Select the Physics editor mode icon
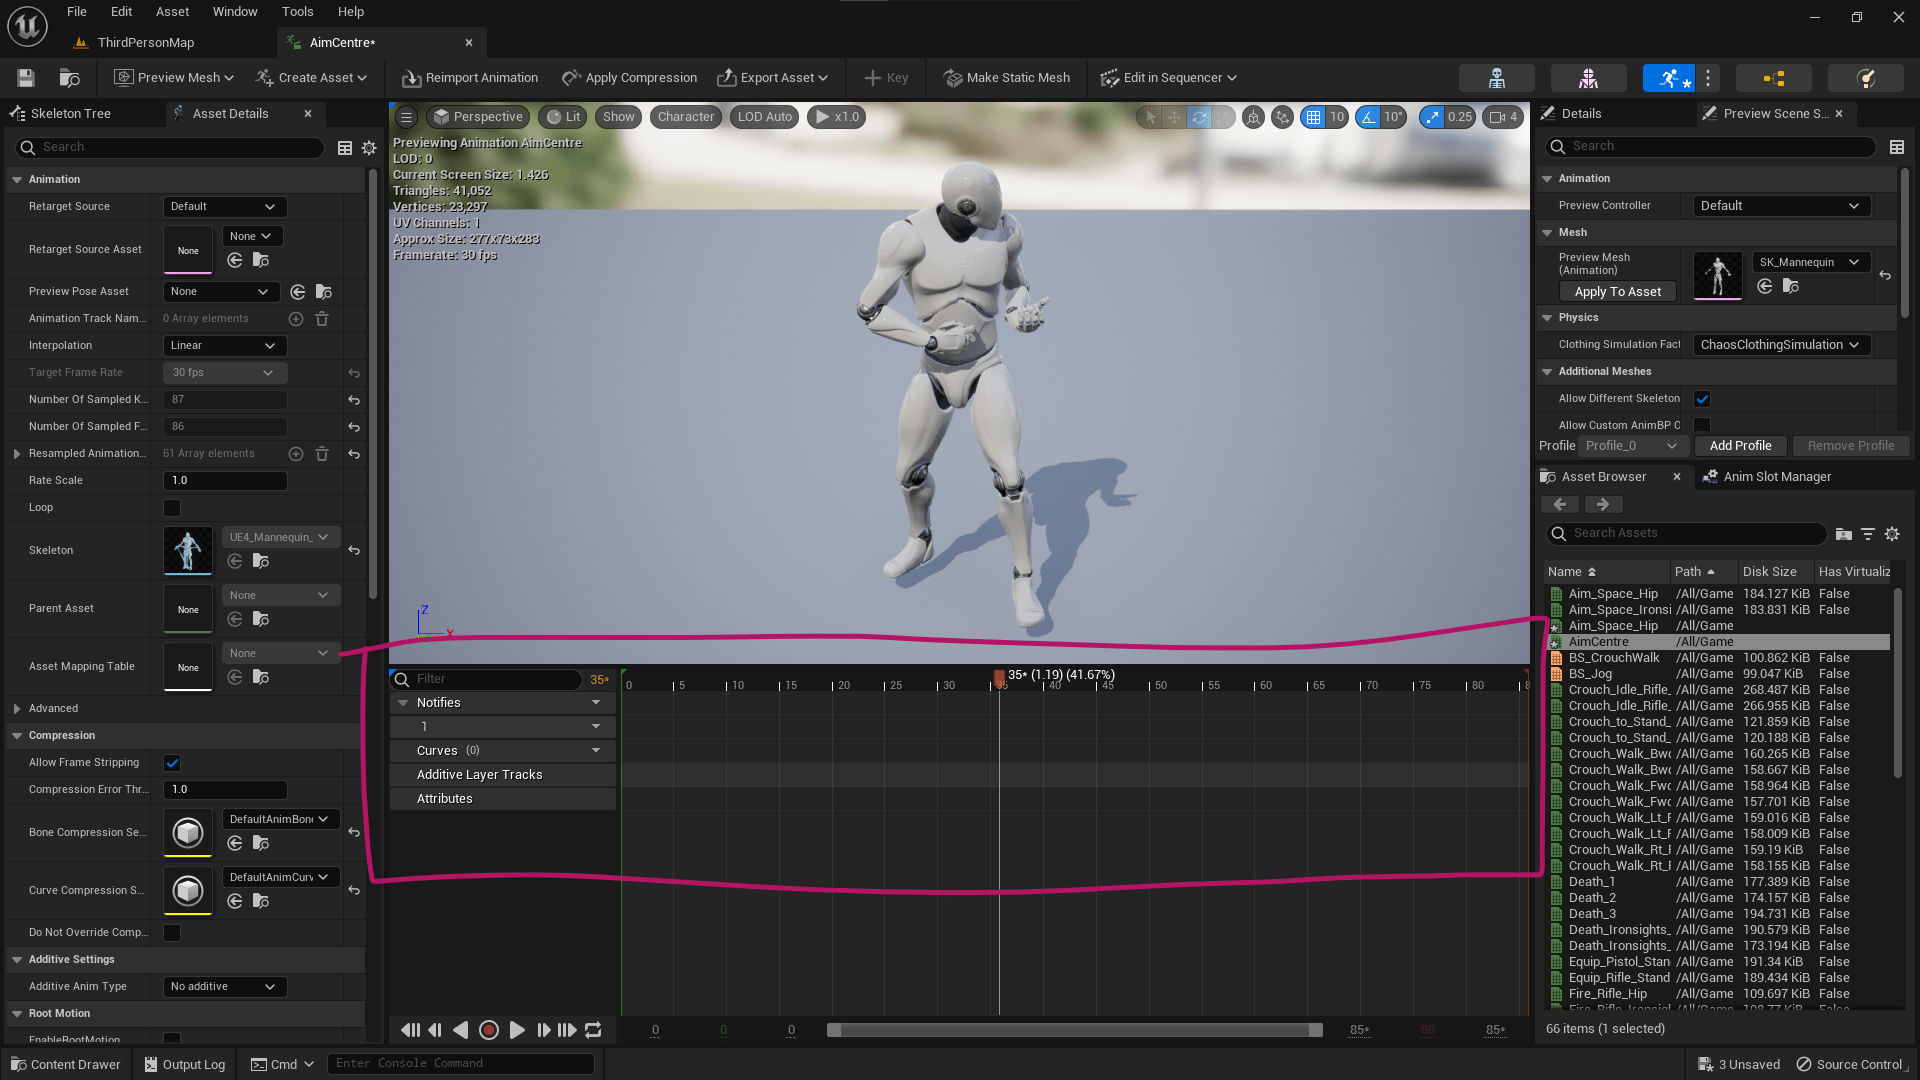Screen dimensions: 1920x1080 coord(1864,78)
